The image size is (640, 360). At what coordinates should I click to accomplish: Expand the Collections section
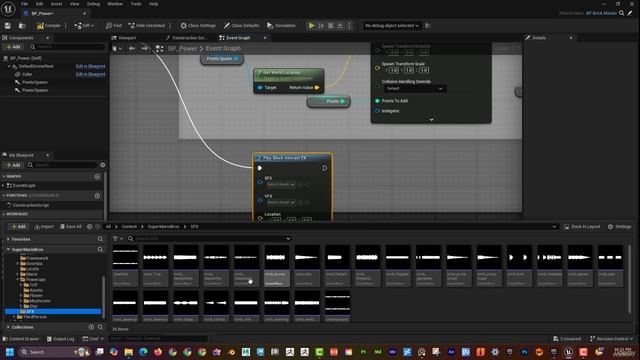[8, 327]
